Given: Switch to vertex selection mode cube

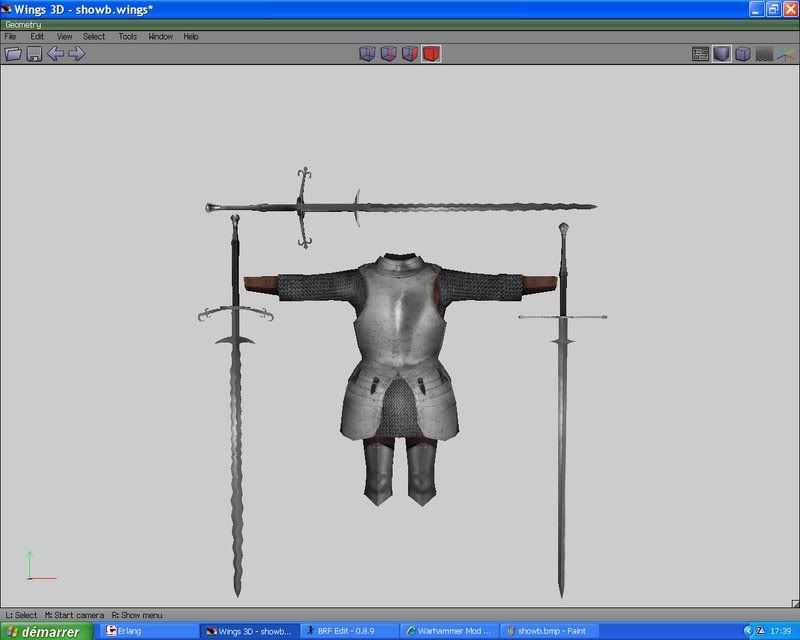Looking at the screenshot, I should pyautogui.click(x=367, y=53).
